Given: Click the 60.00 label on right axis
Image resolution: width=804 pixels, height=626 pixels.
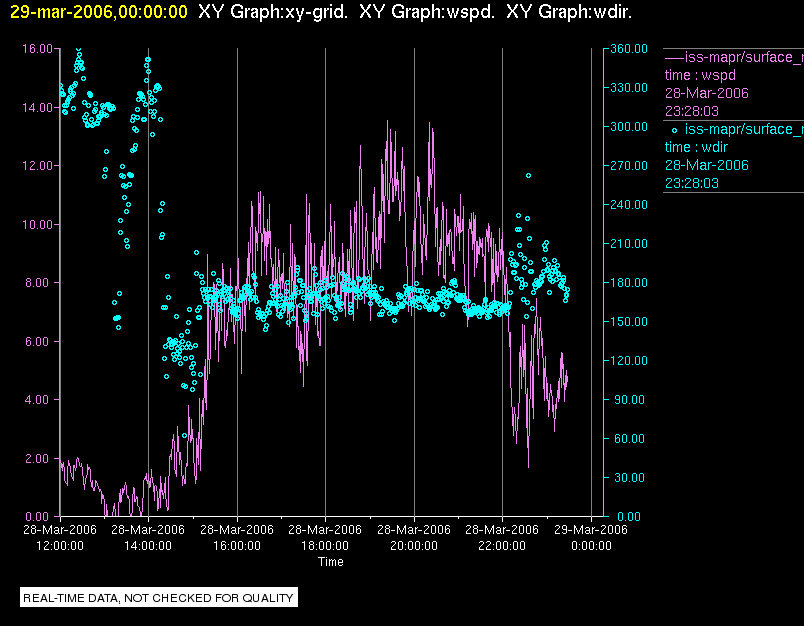Looking at the screenshot, I should click(x=631, y=438).
